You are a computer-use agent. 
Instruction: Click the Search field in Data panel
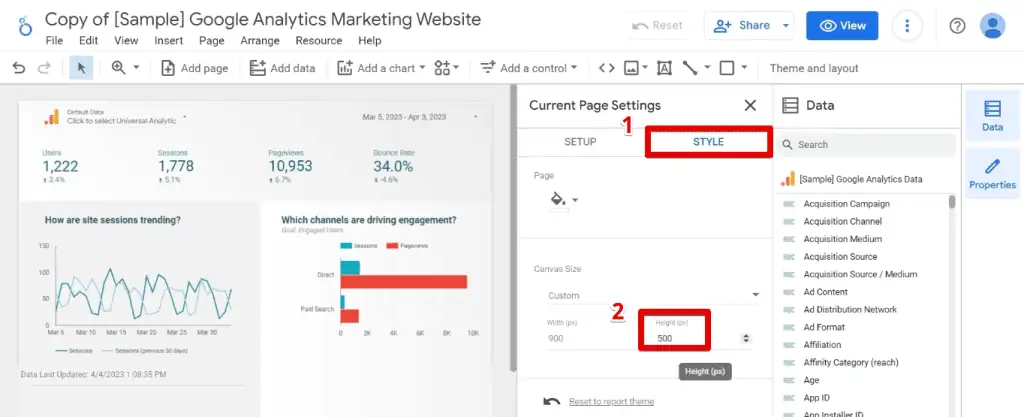tap(870, 144)
